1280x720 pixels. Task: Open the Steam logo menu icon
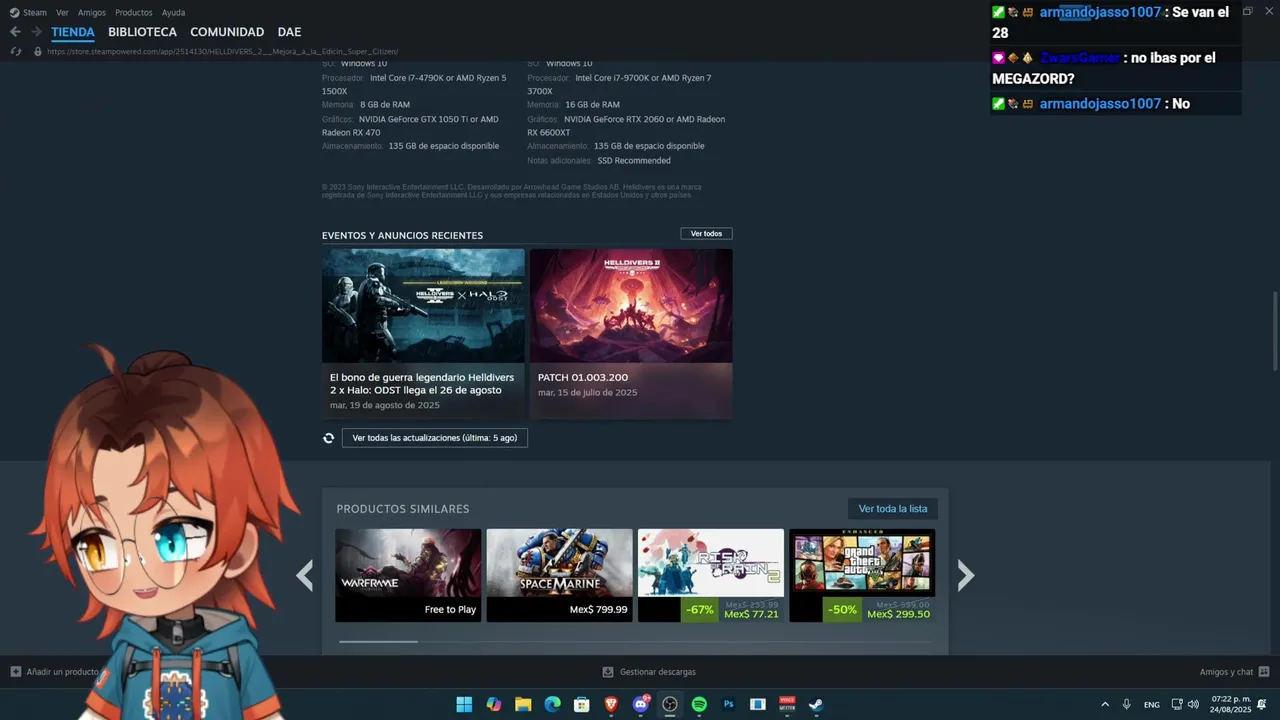pos(14,13)
